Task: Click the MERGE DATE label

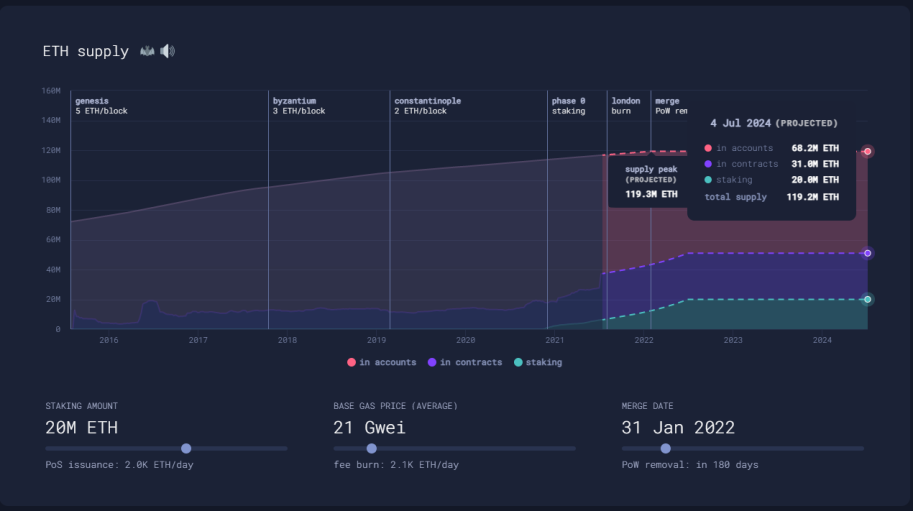Action: pyautogui.click(x=647, y=406)
